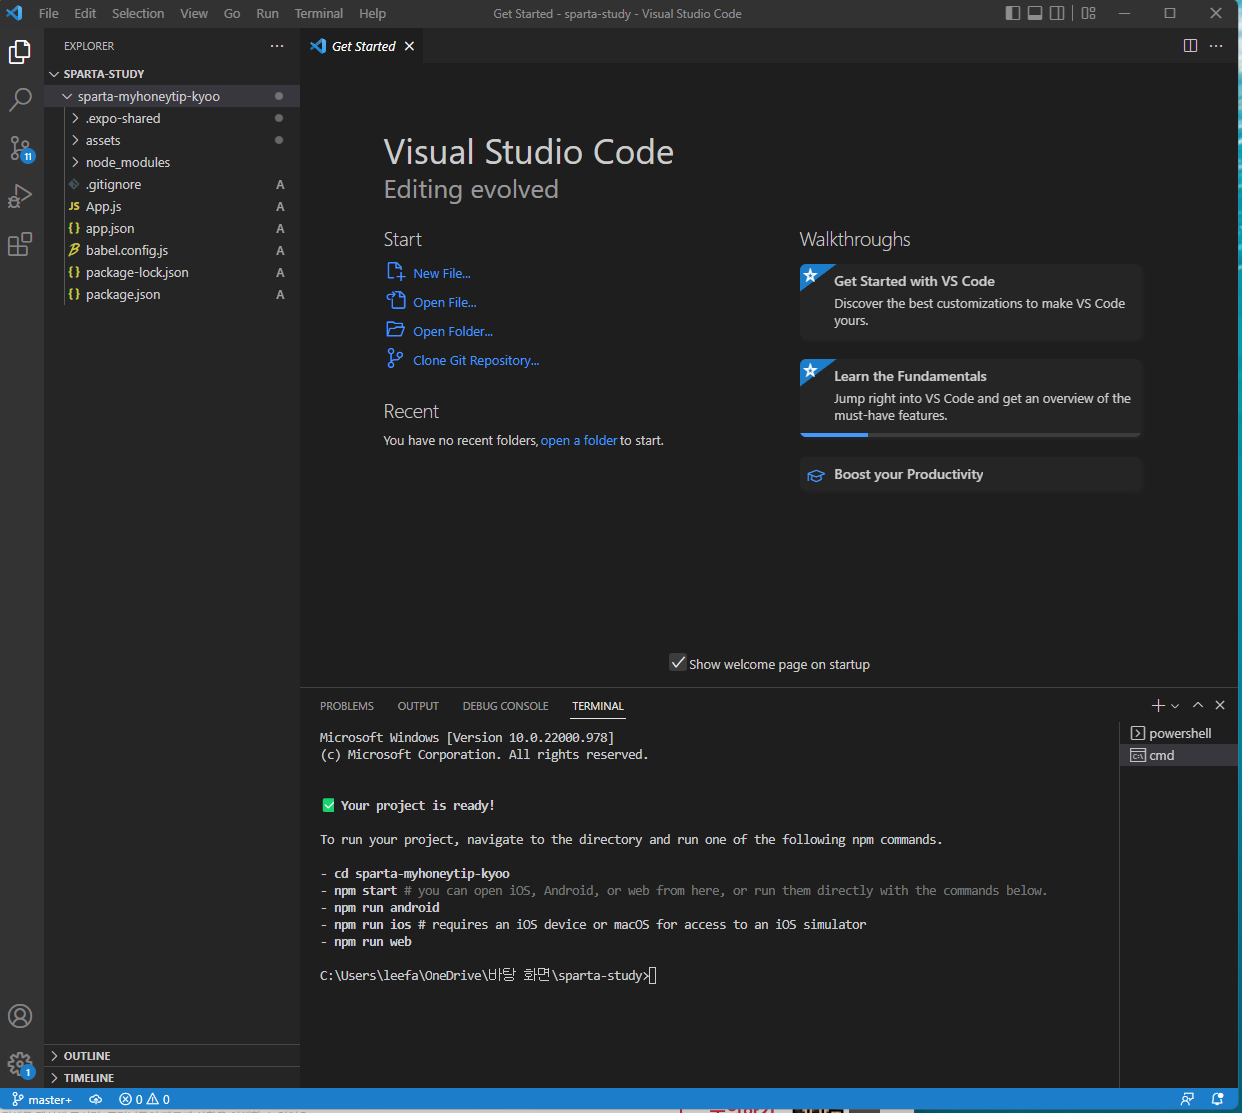The height and width of the screenshot is (1113, 1242).
Task: Maximize the panel with the up chevron
Action: click(1198, 705)
